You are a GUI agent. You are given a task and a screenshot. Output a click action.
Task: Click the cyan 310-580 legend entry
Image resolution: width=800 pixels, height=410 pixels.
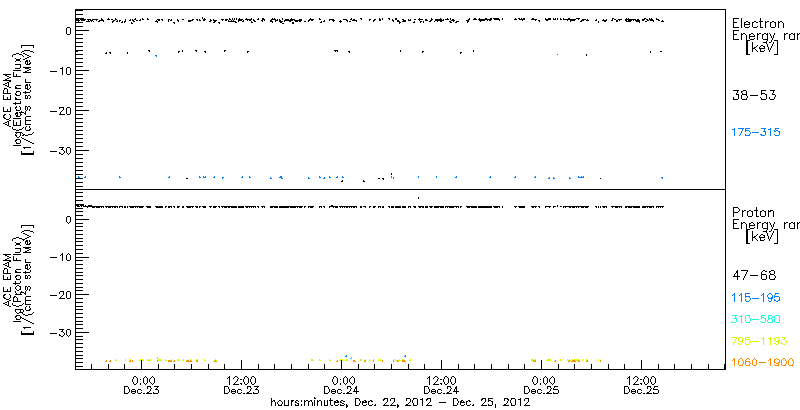click(756, 320)
